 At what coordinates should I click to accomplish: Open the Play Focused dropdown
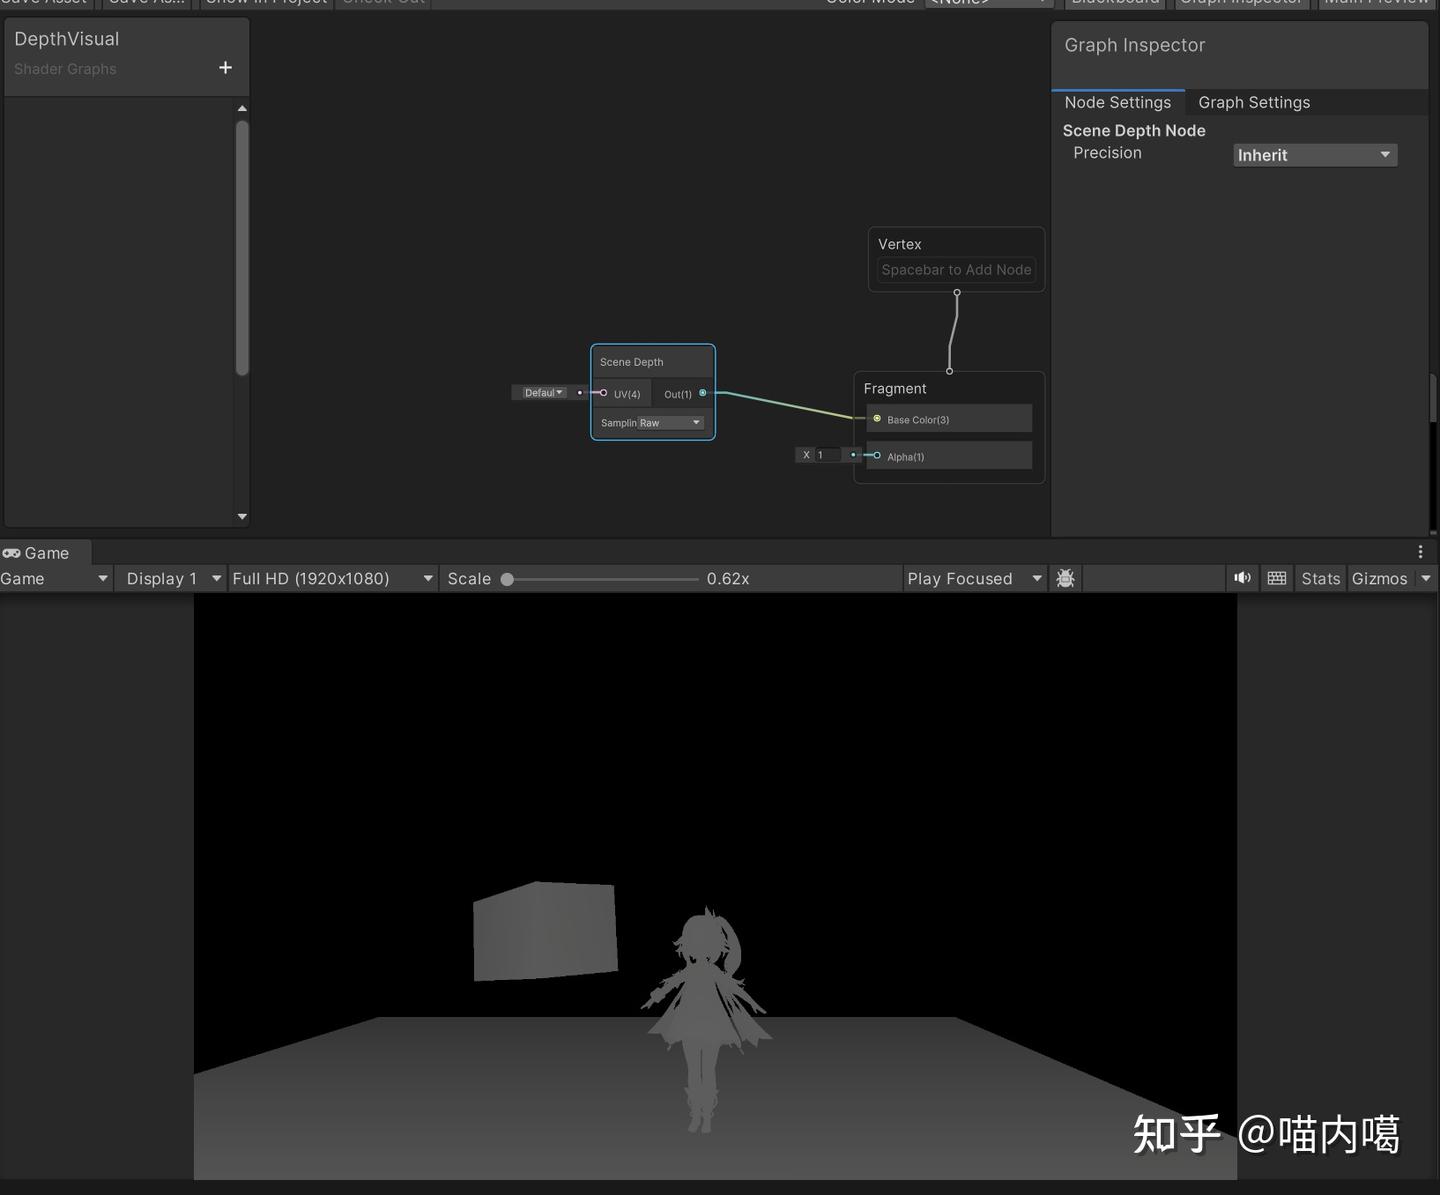pos(972,578)
